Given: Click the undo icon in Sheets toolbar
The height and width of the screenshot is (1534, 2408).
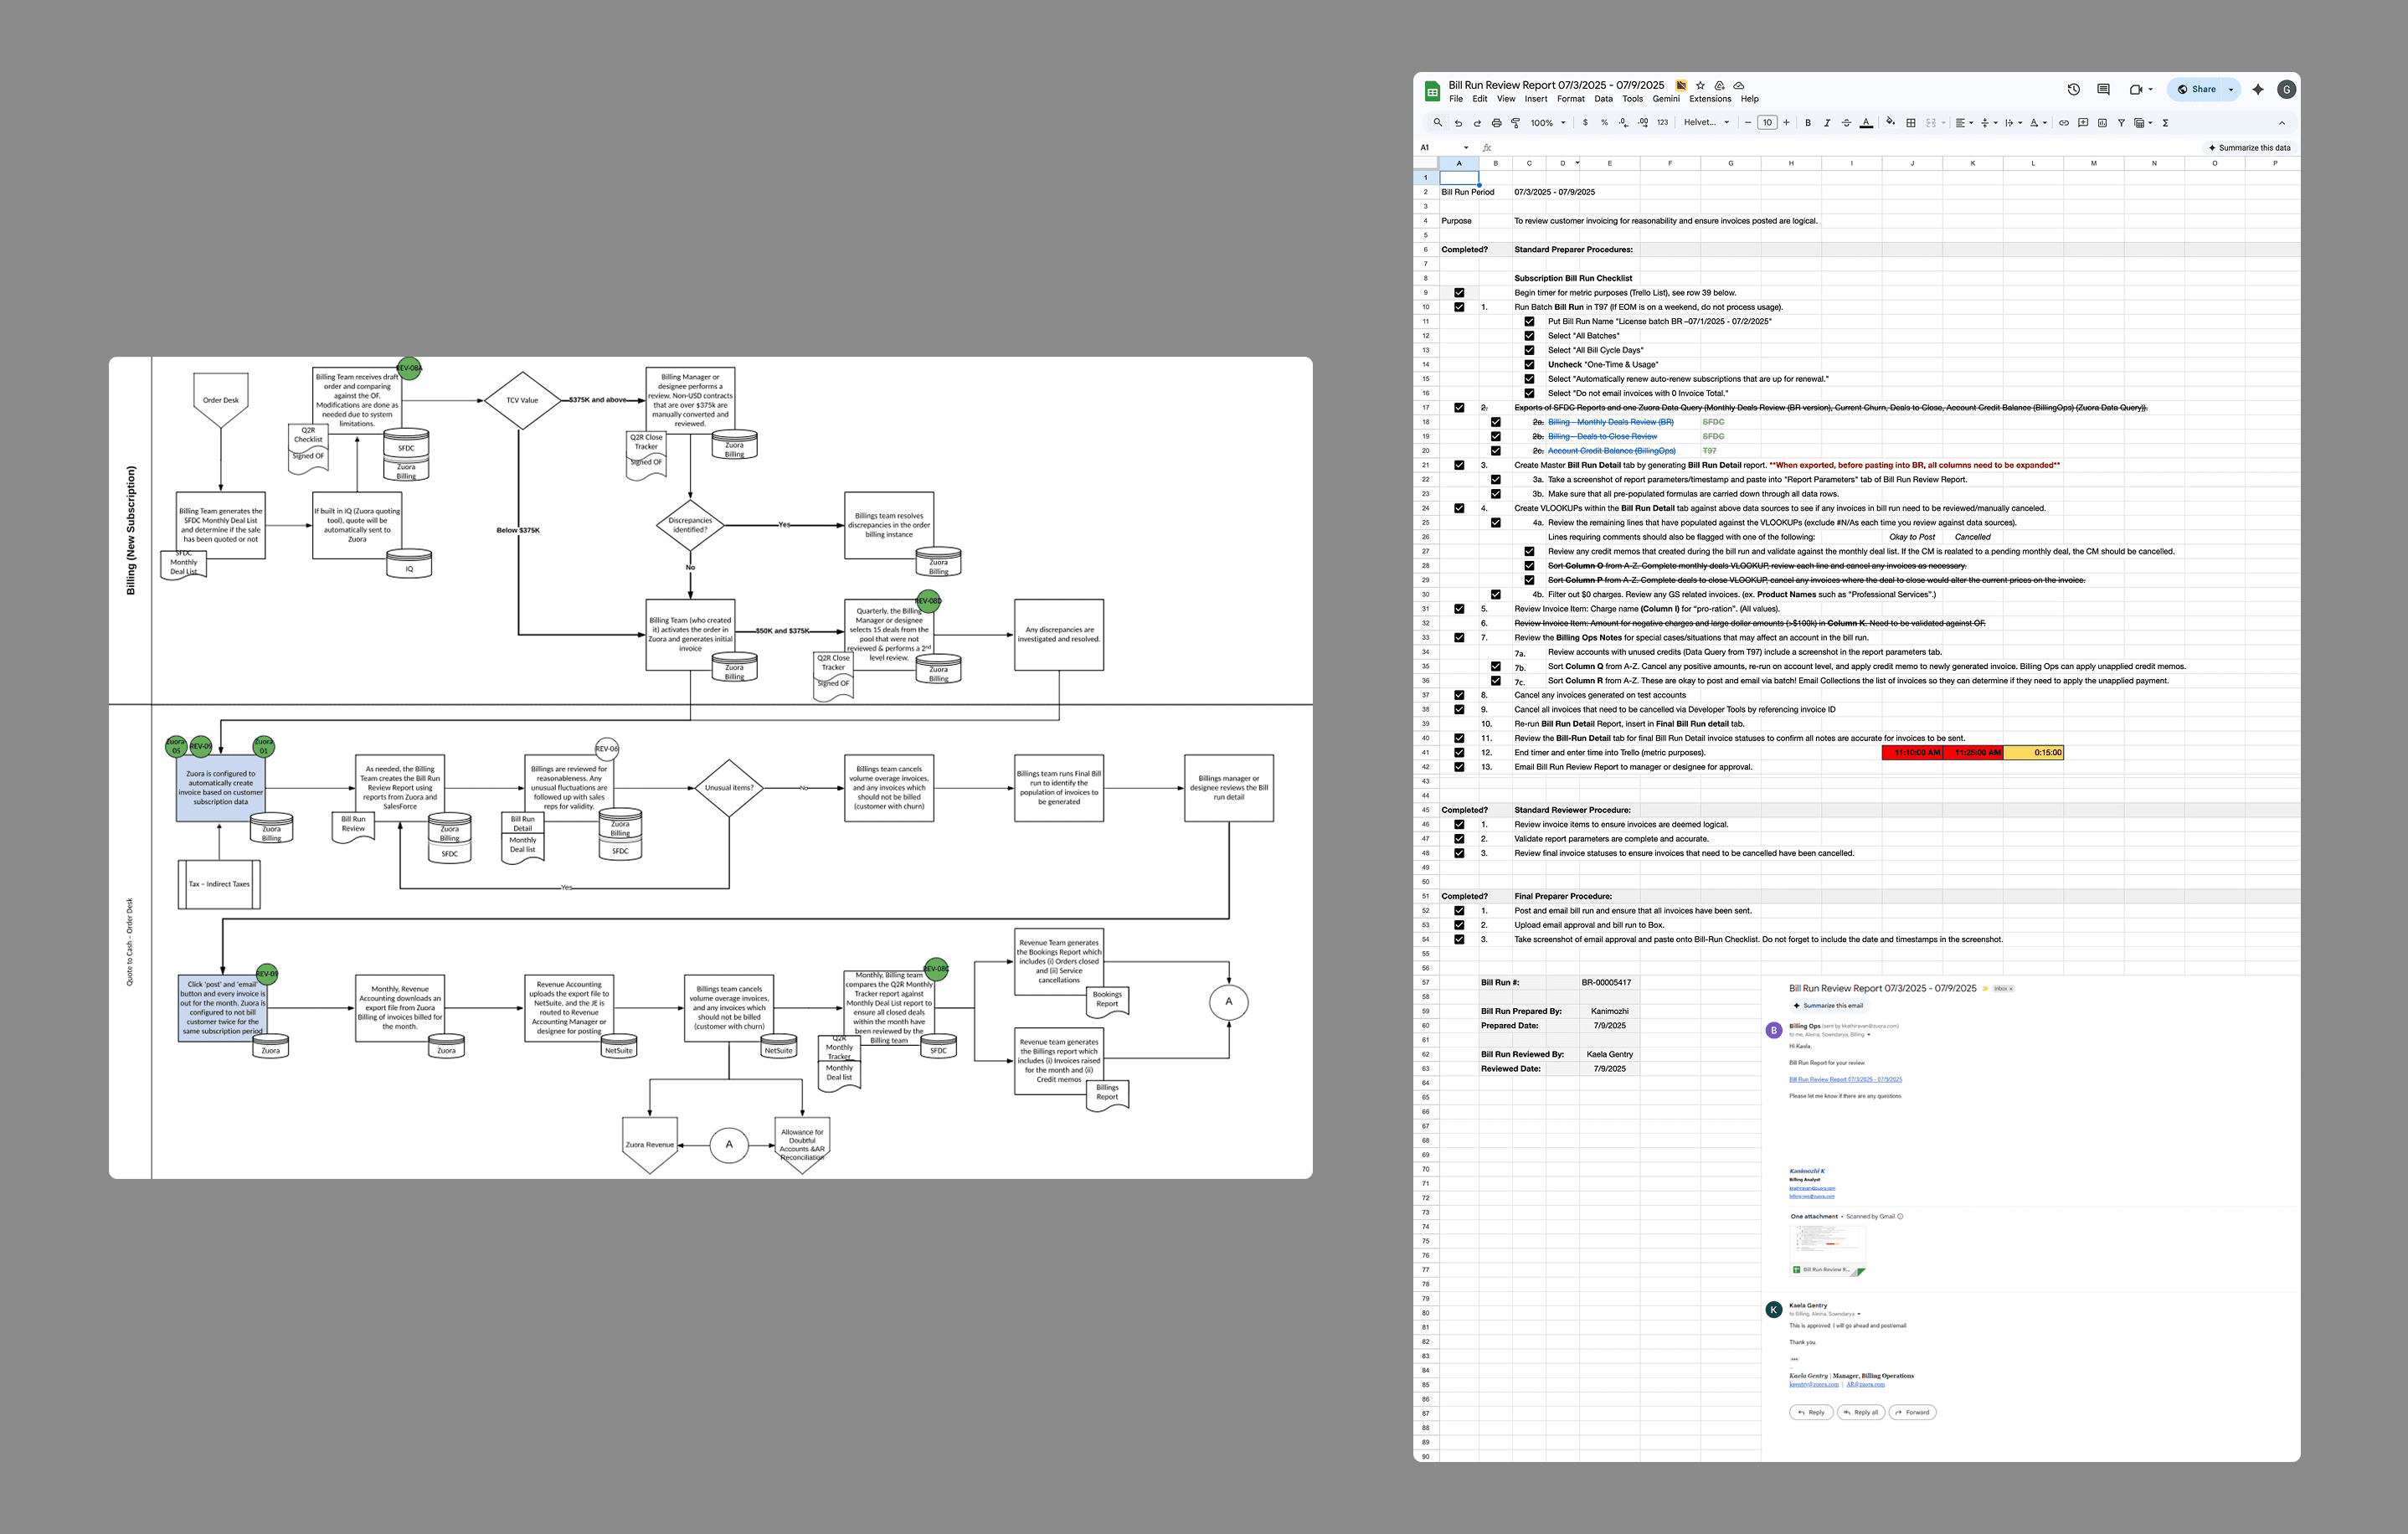Looking at the screenshot, I should tap(1458, 123).
